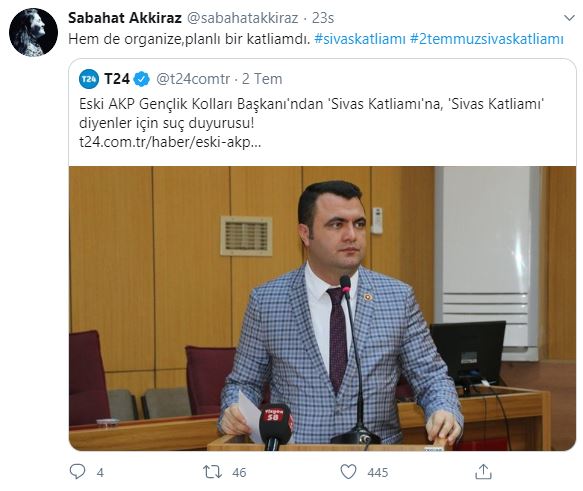The image size is (583, 491).
Task: Like the tweet with the heart icon
Action: pos(348,472)
